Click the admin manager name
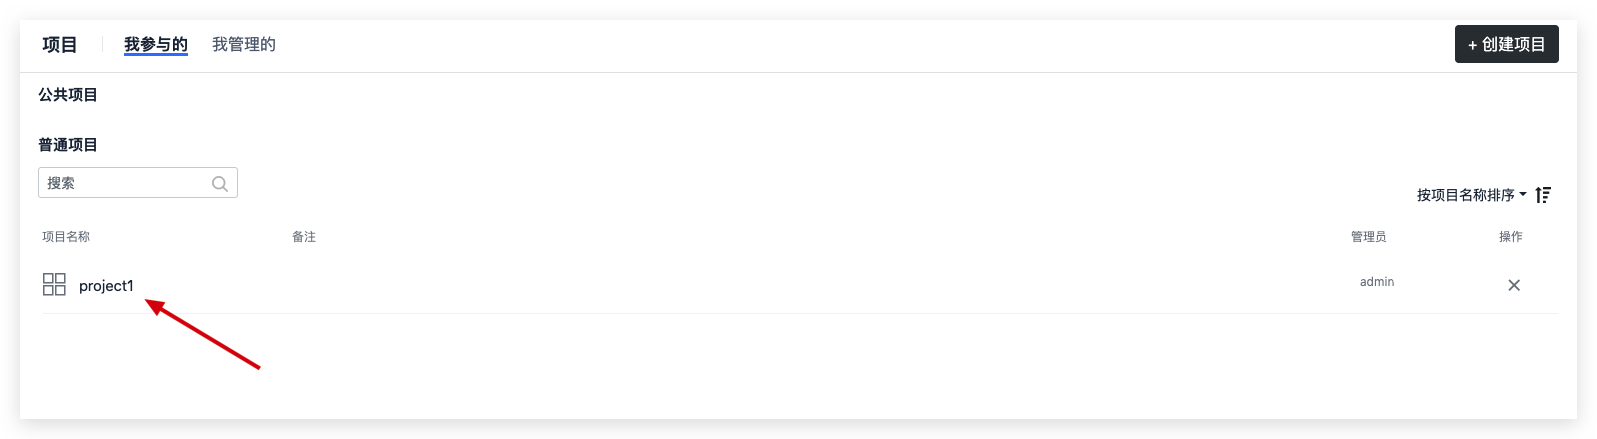This screenshot has height=439, width=1597. pyautogui.click(x=1376, y=282)
